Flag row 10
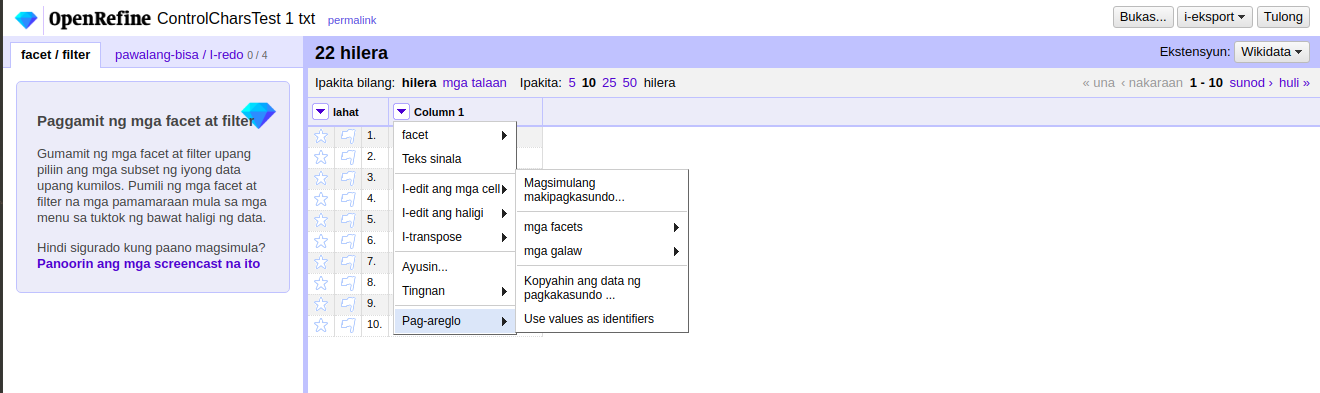Screen dimensions: 1320x393 pos(348,325)
